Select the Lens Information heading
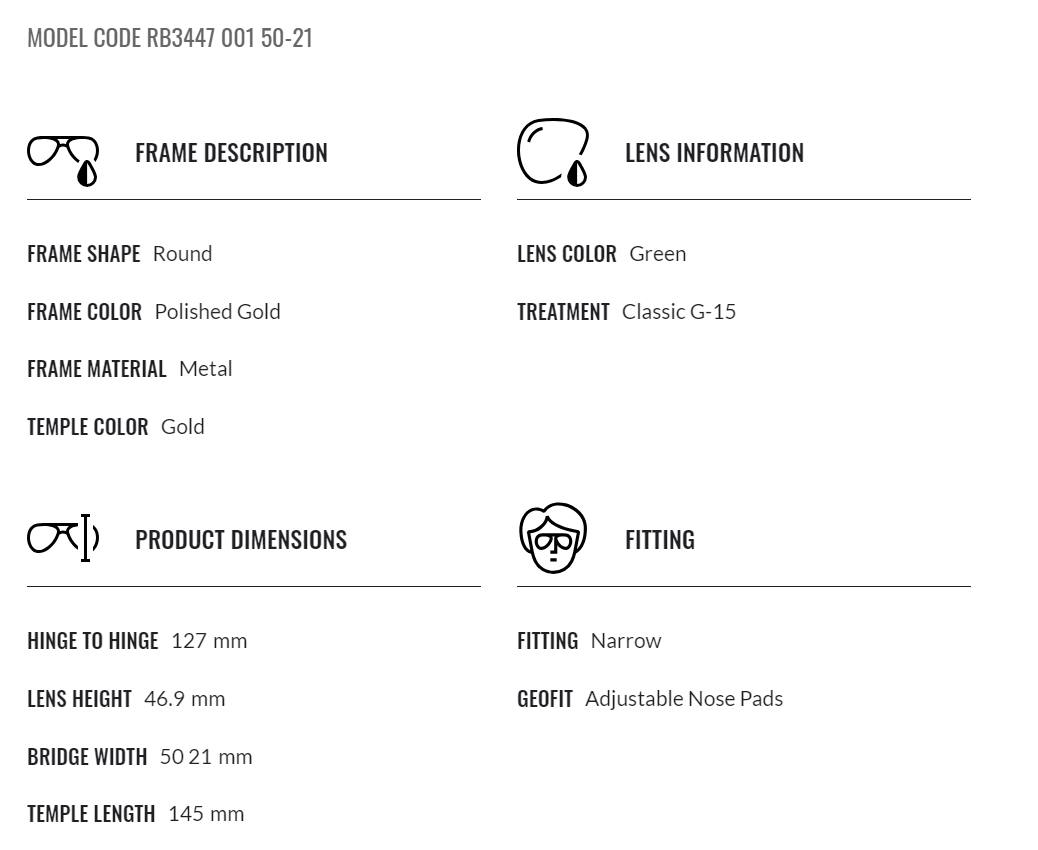 coord(714,153)
